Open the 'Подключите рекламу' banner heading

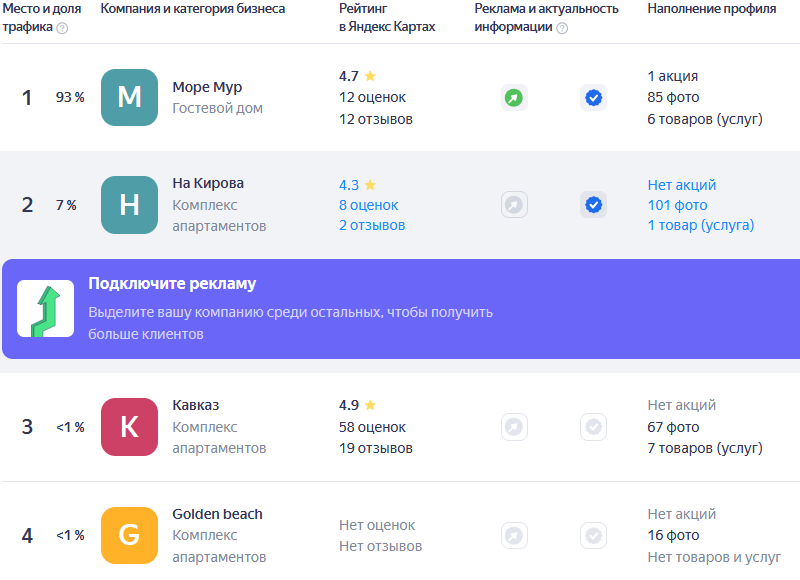click(172, 284)
